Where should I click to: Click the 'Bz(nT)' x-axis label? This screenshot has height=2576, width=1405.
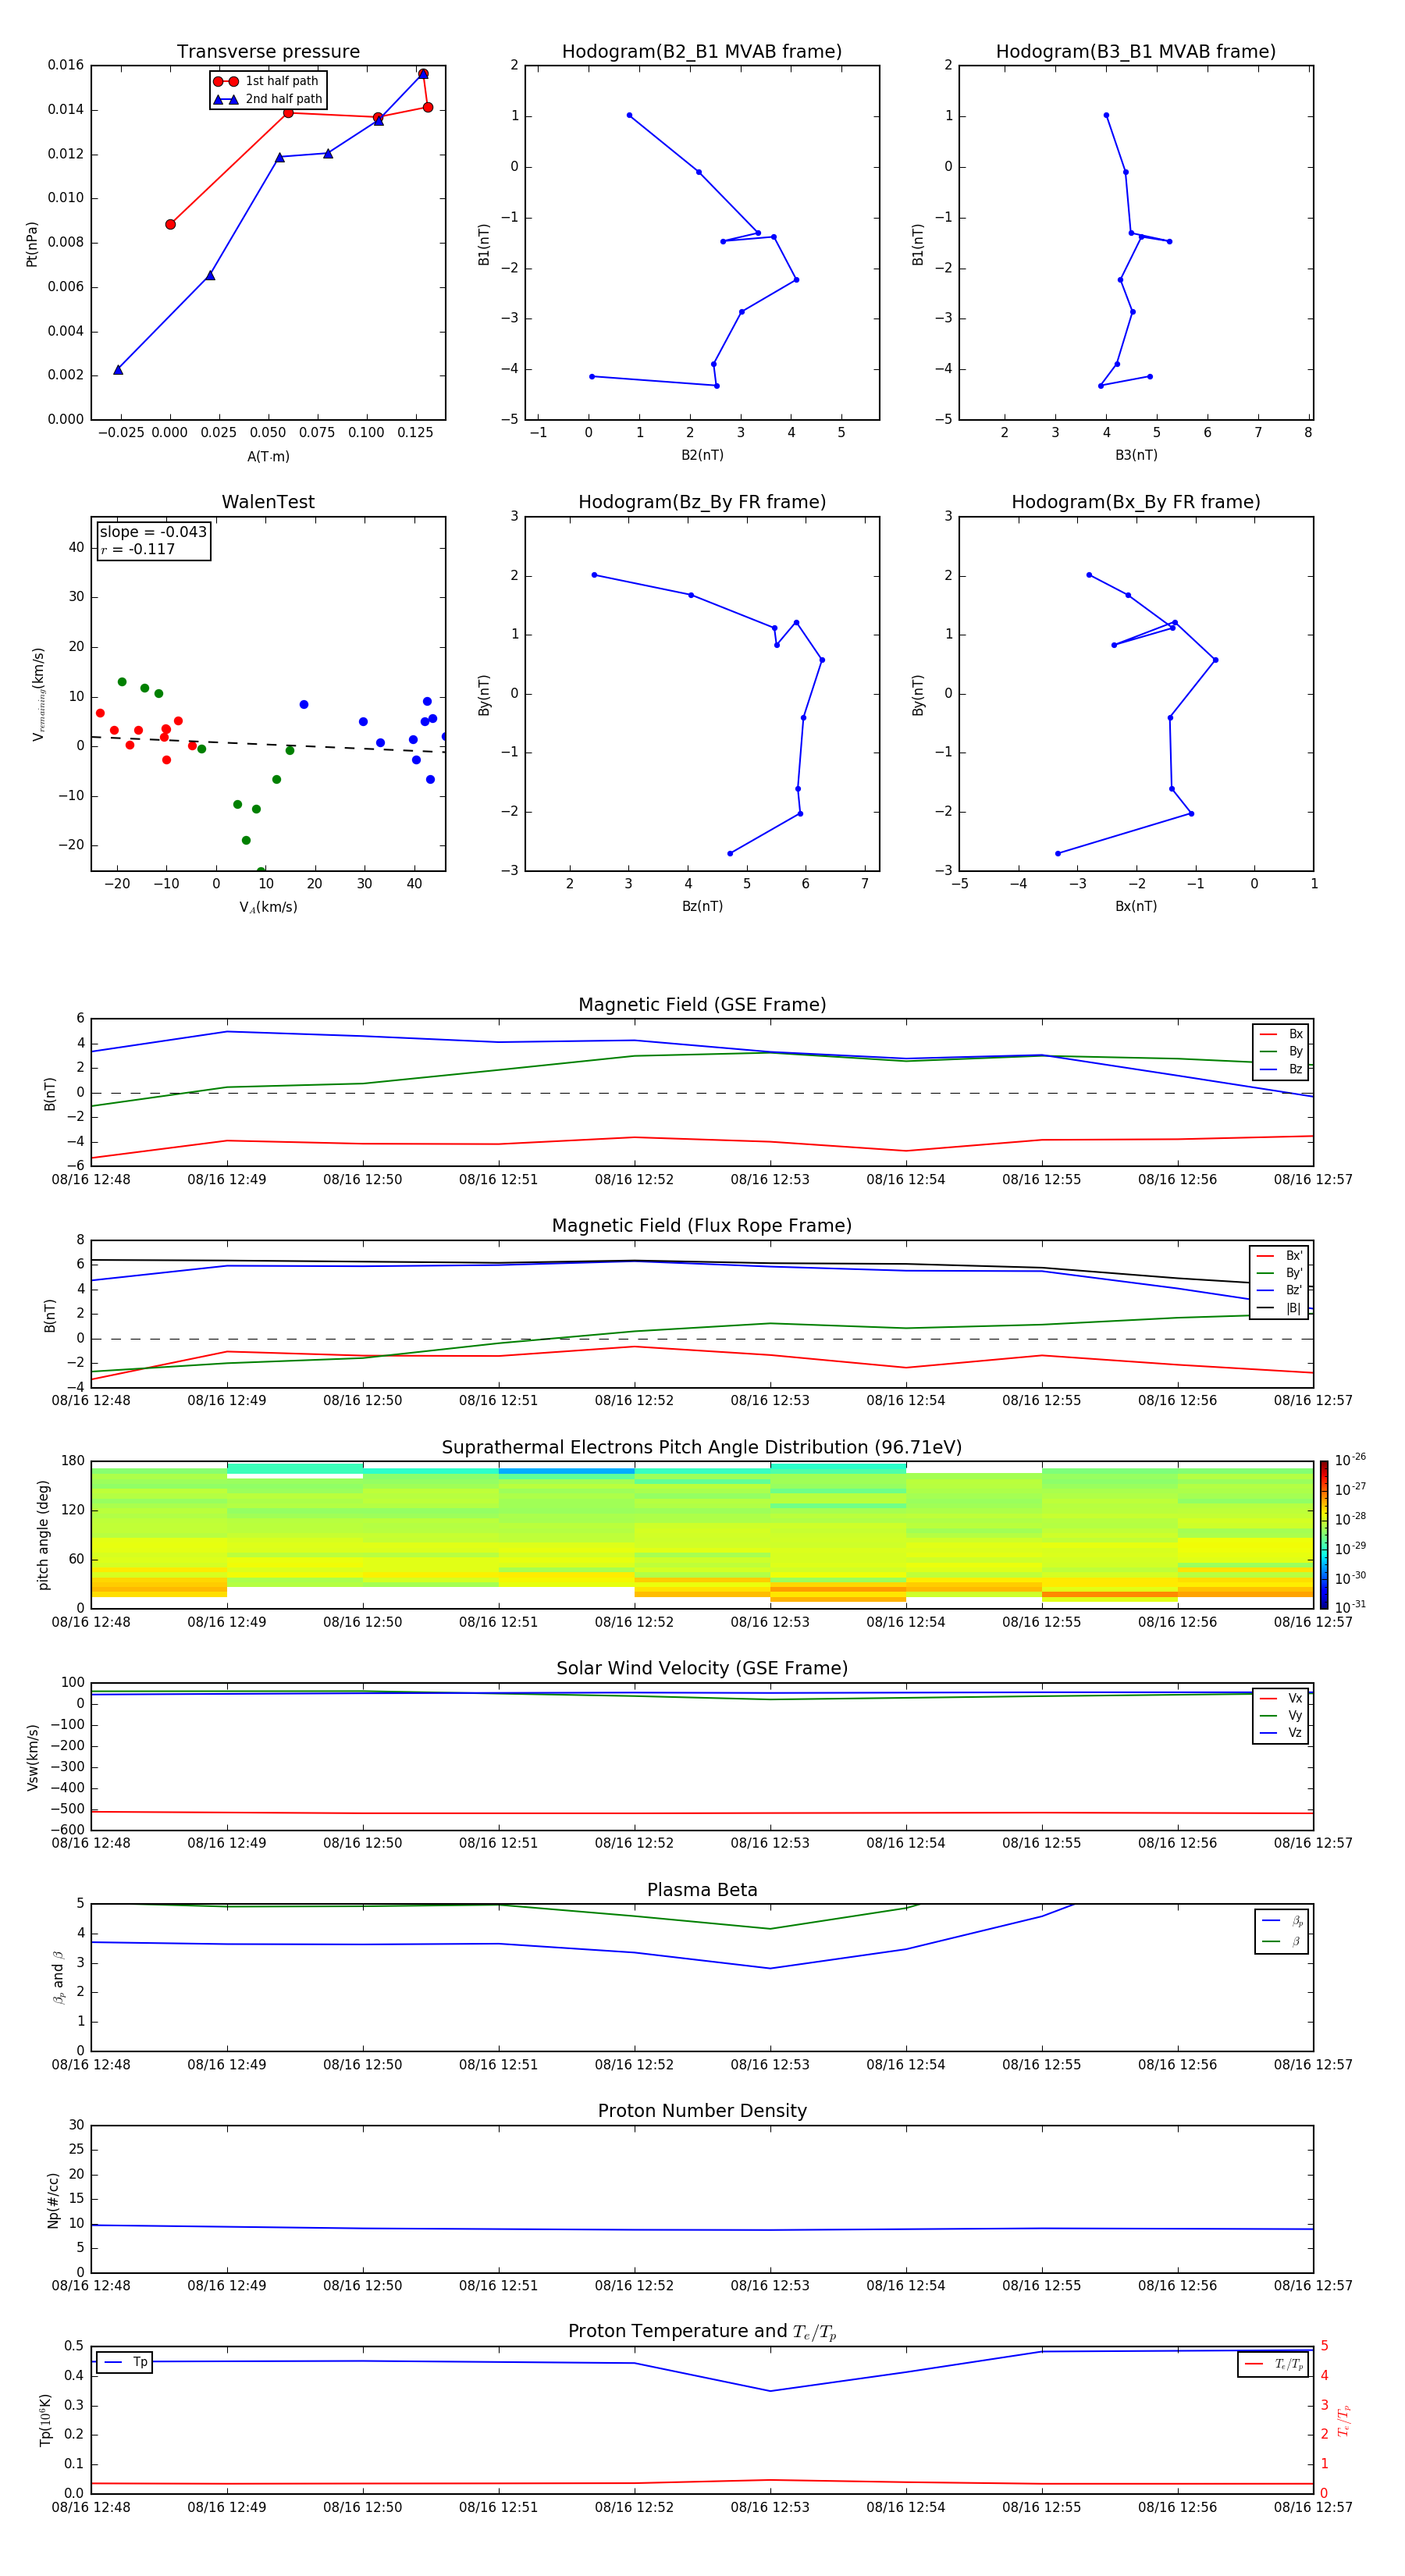[x=702, y=906]
